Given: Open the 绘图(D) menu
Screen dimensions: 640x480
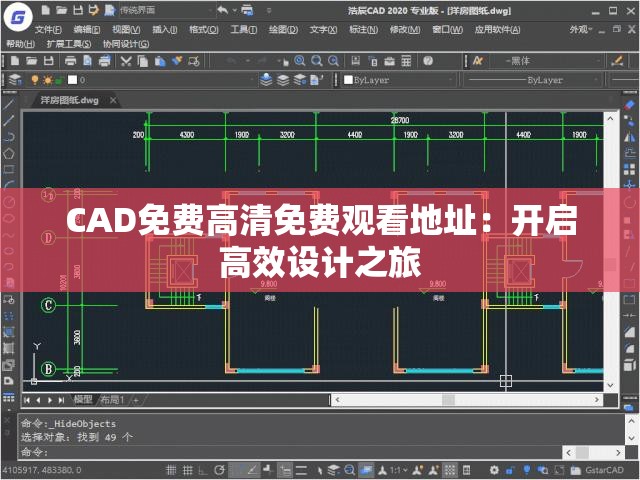Looking at the screenshot, I should coord(283,29).
